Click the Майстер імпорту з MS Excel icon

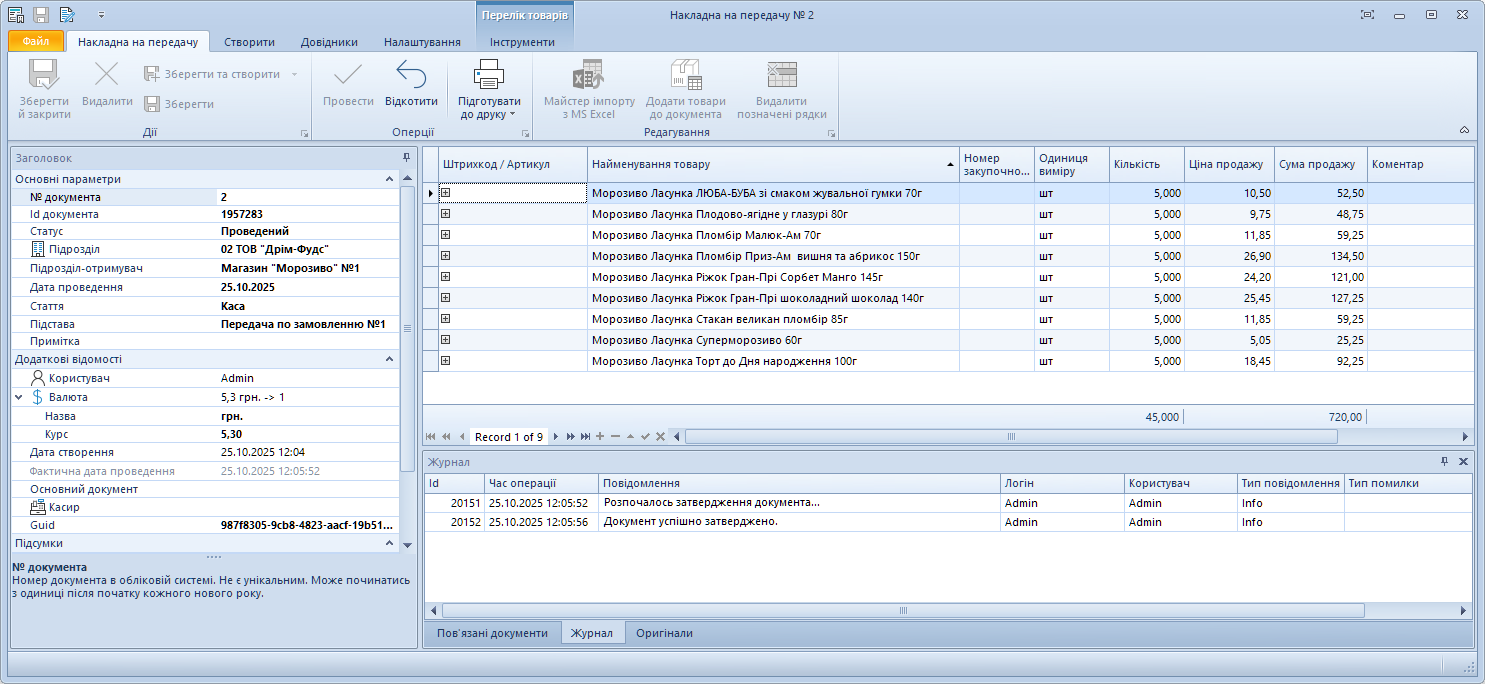tap(589, 75)
